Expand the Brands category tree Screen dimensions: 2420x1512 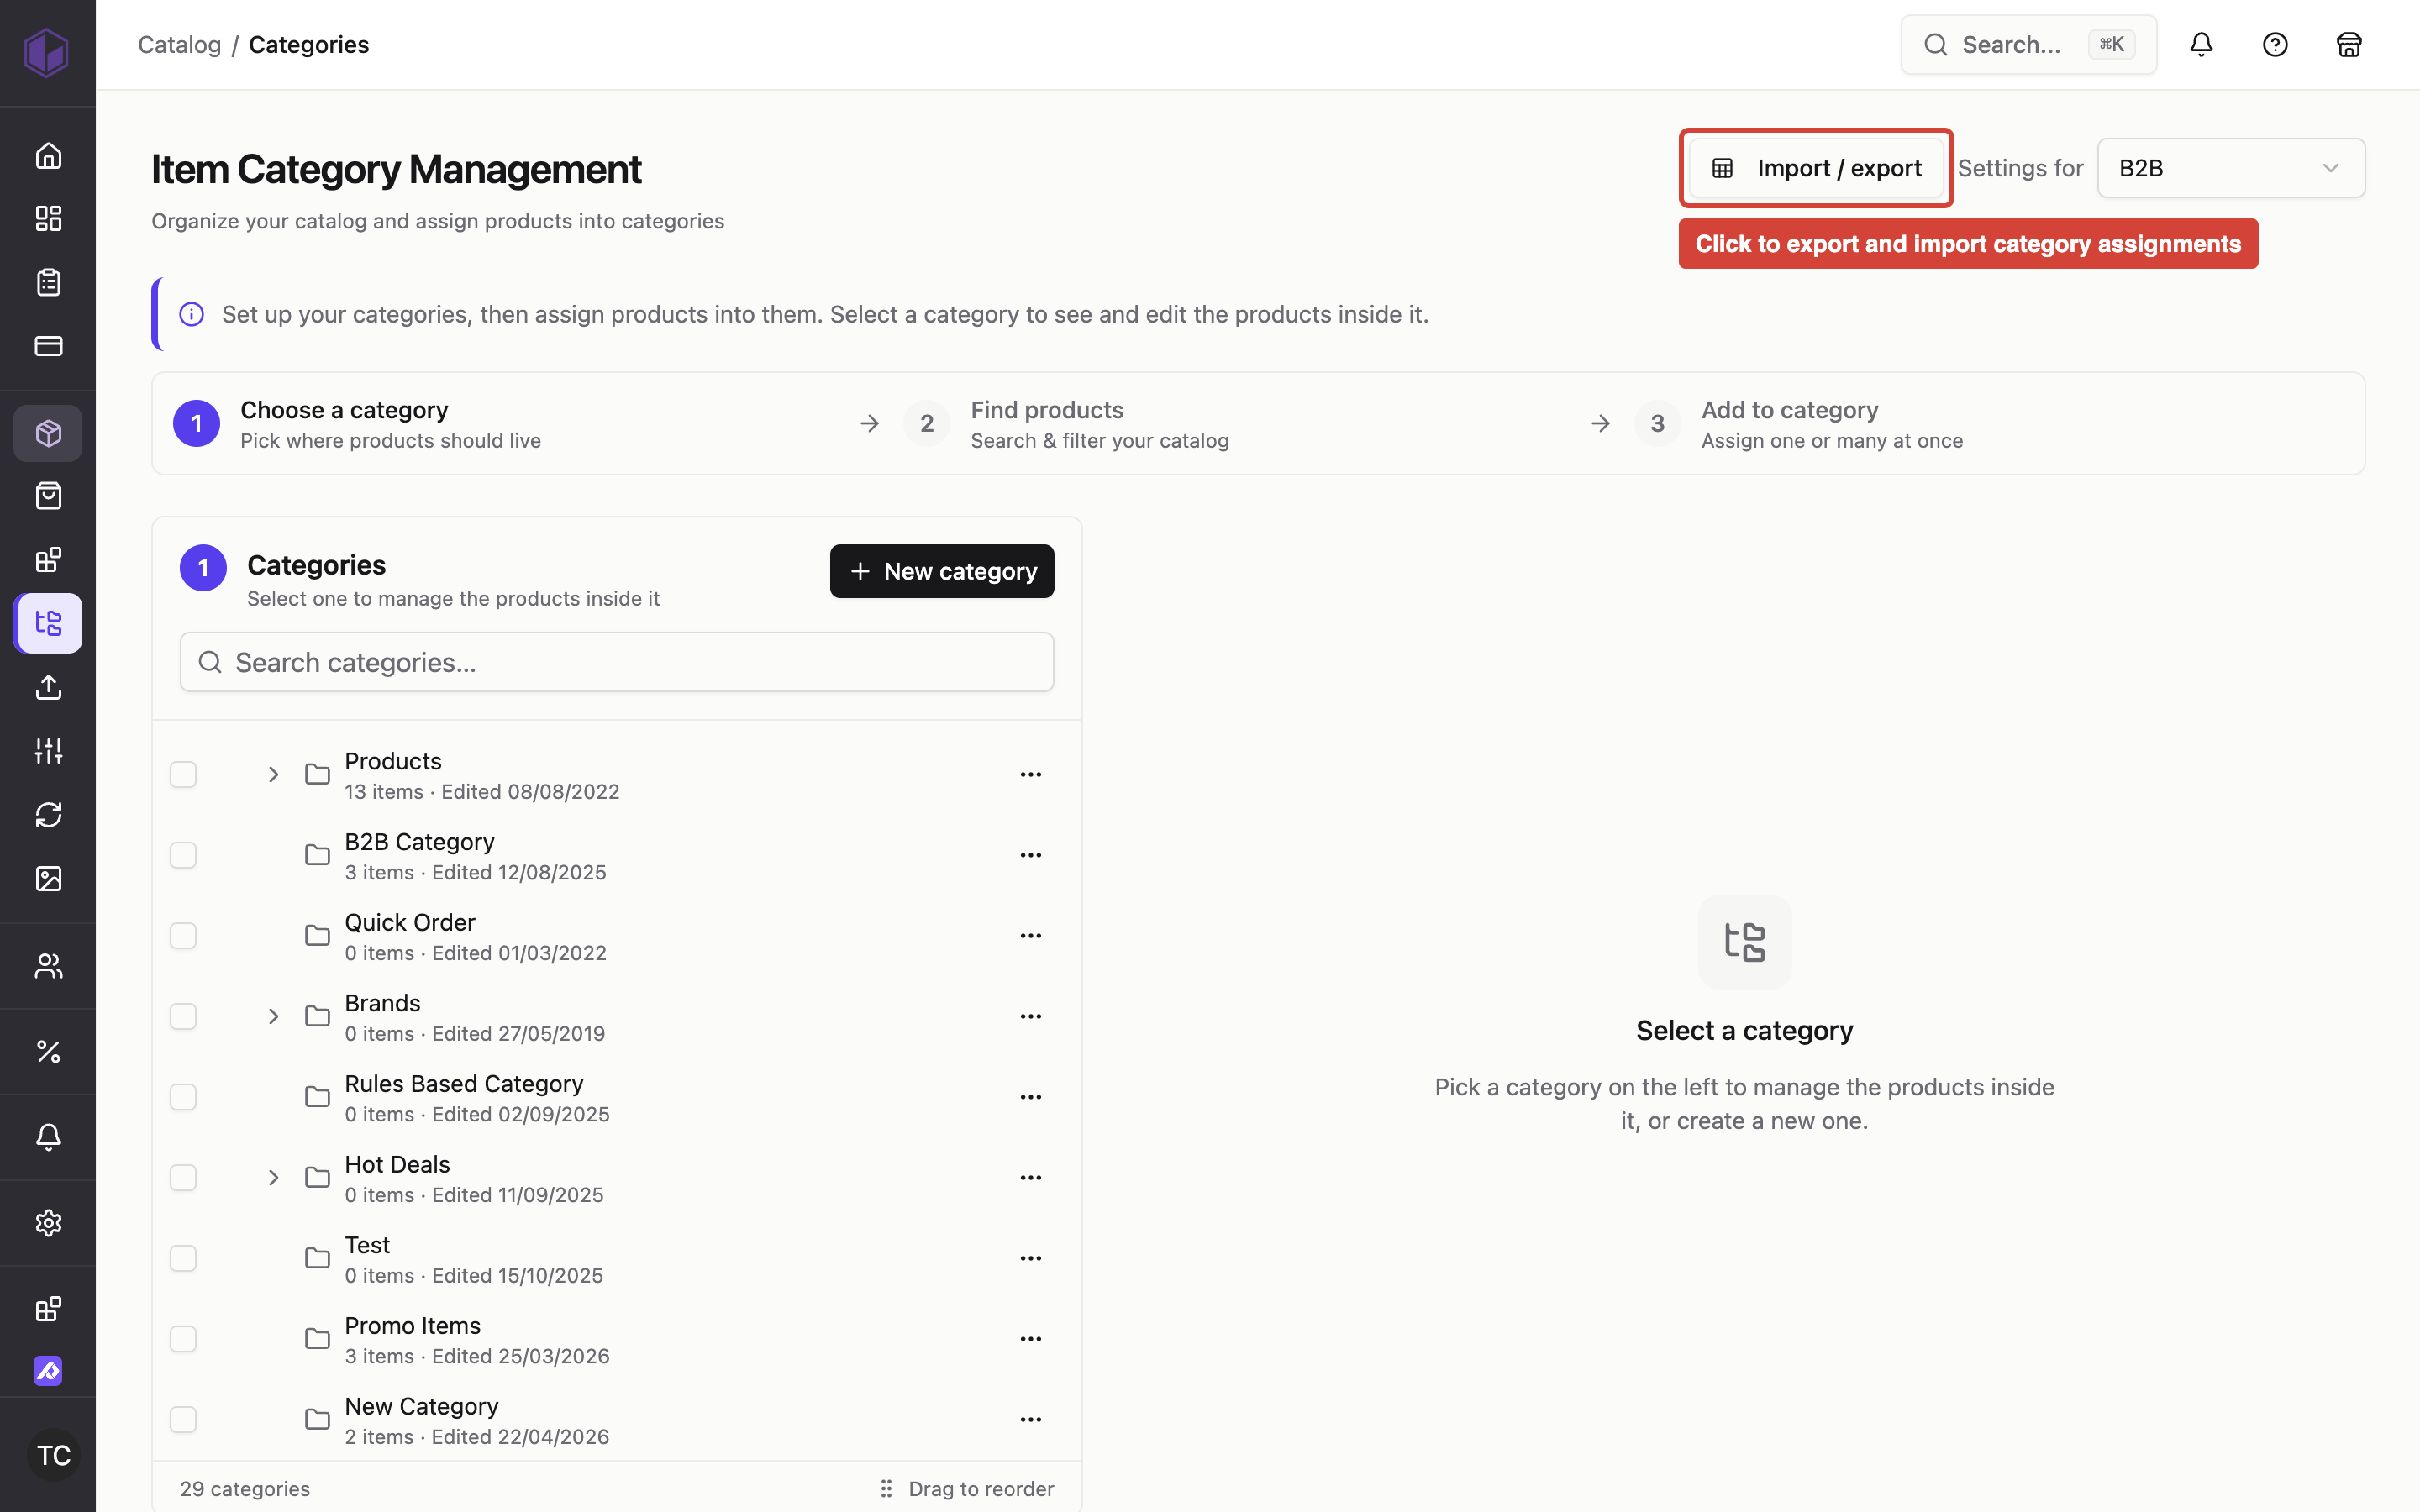pos(273,1016)
